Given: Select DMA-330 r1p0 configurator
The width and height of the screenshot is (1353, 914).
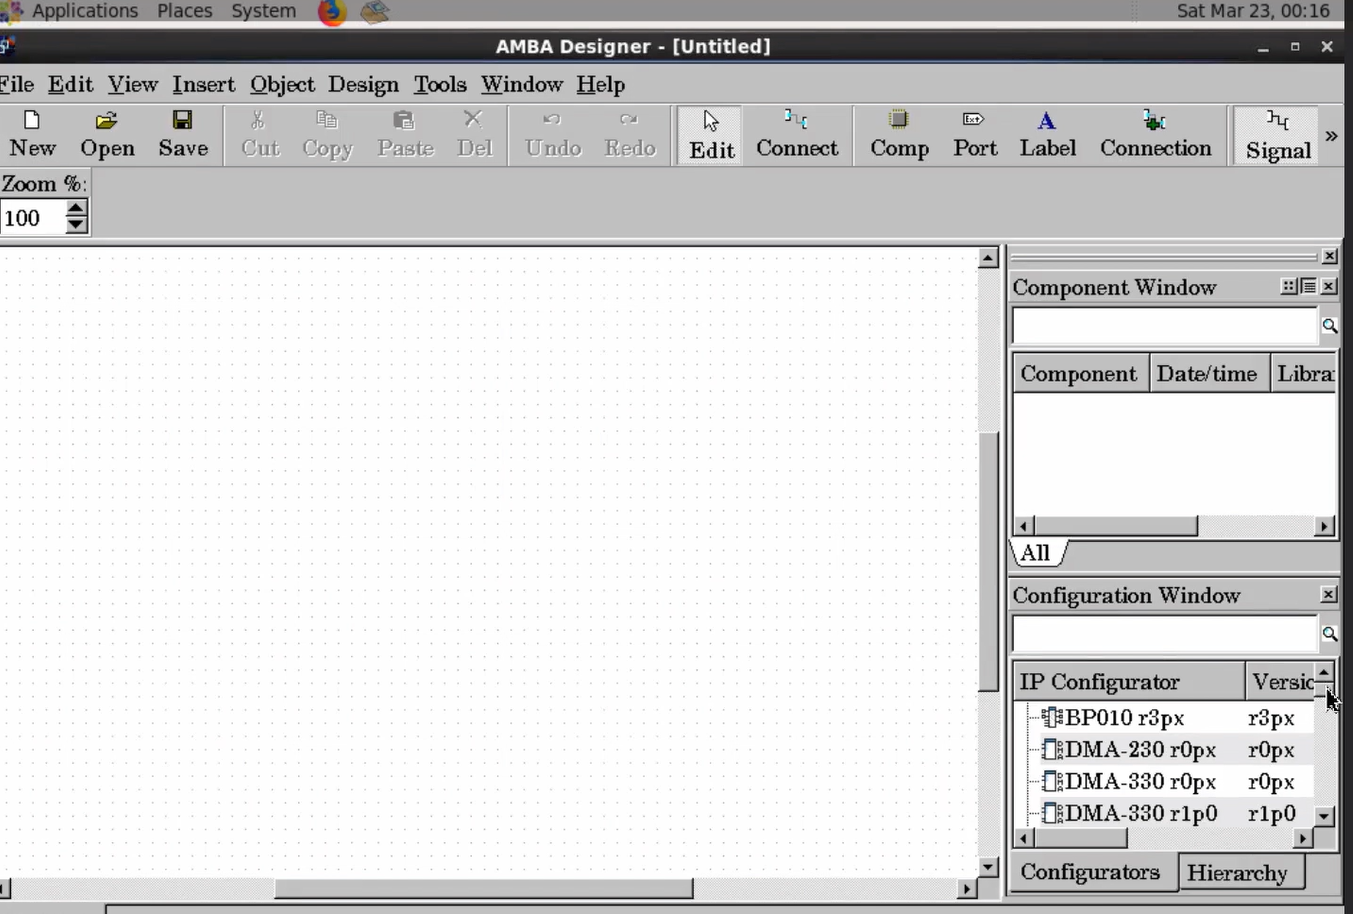Looking at the screenshot, I should coord(1141,814).
